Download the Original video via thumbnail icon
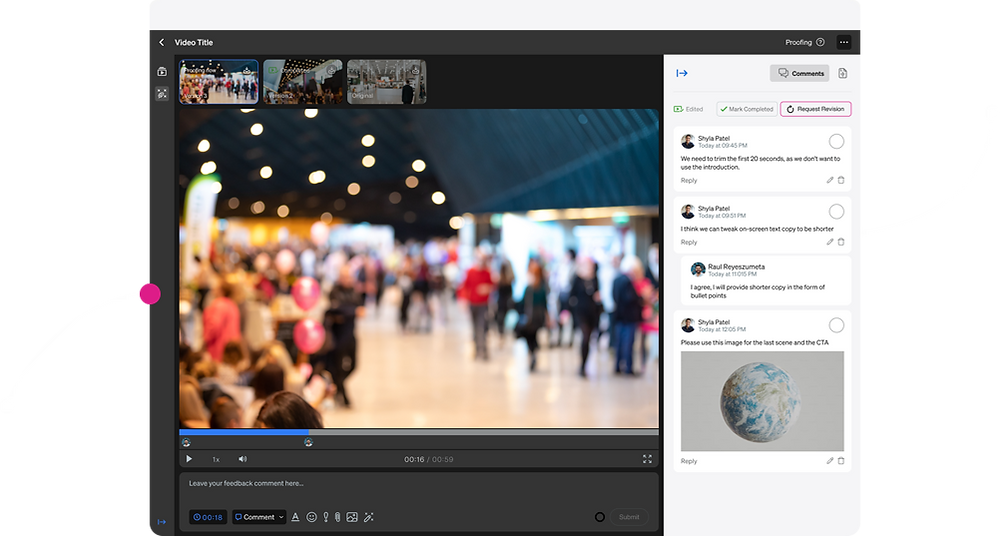This screenshot has width=1000, height=536. tap(416, 70)
